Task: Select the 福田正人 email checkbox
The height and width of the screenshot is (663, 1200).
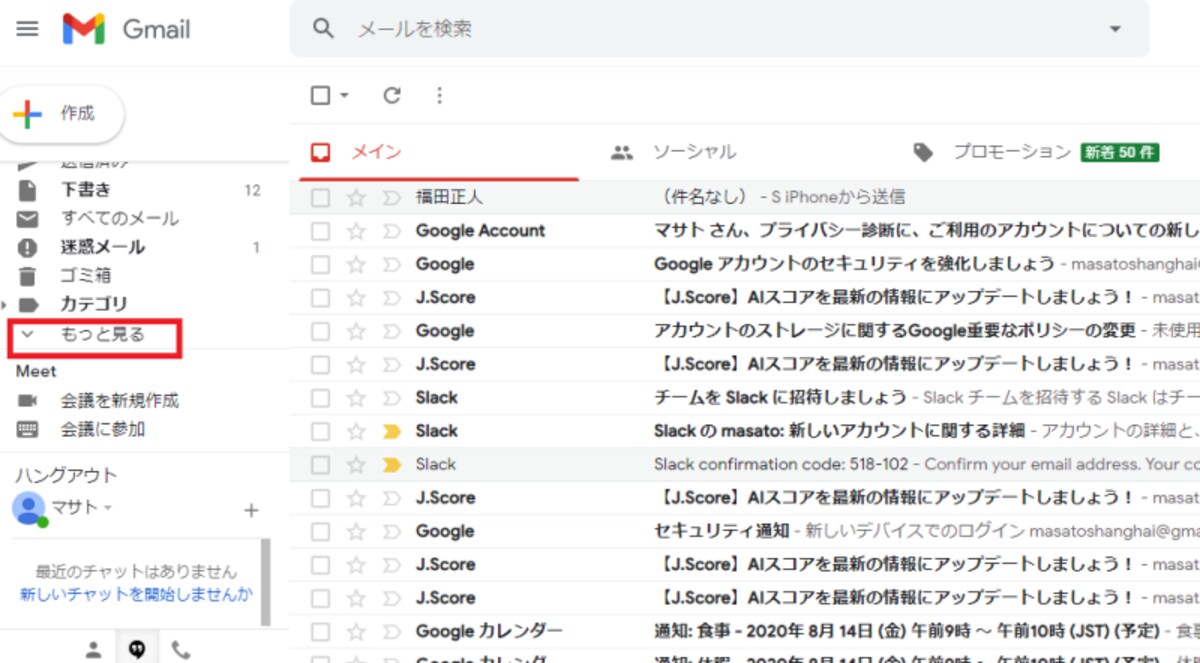Action: click(320, 198)
